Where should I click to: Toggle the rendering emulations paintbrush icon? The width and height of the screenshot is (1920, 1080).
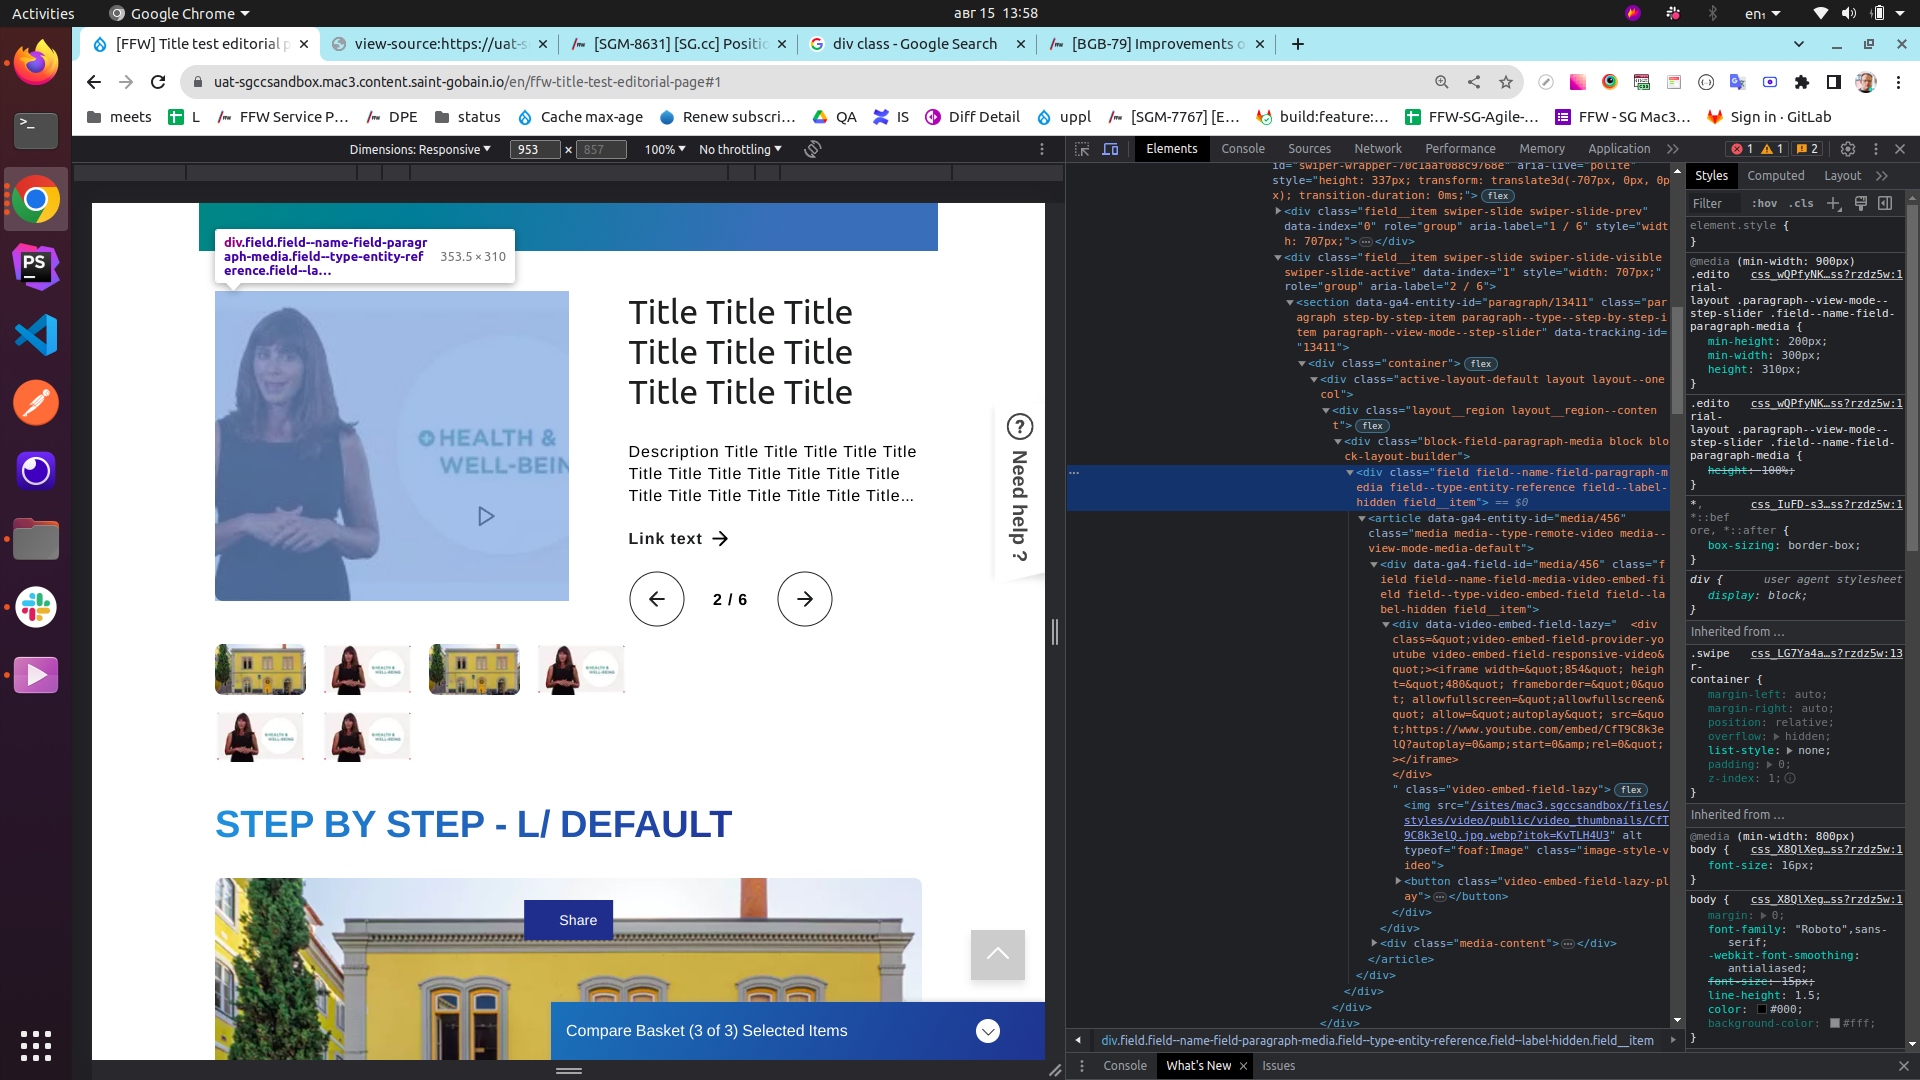point(1861,203)
